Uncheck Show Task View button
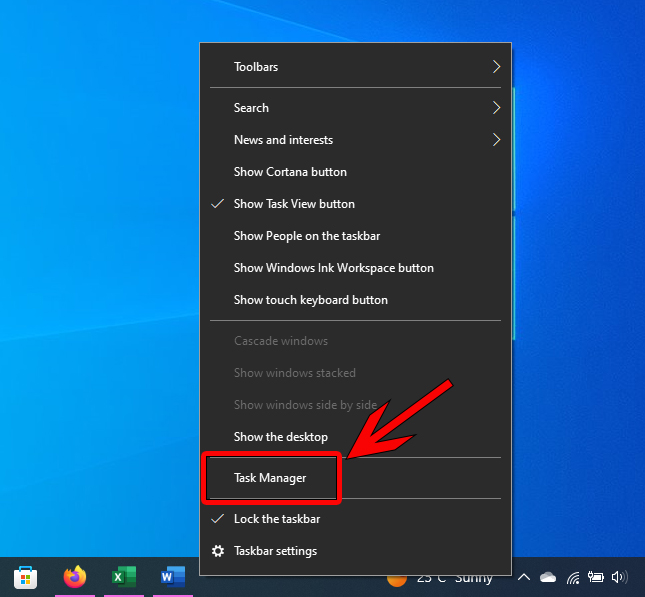Screen dimensions: 645x597 355,204
